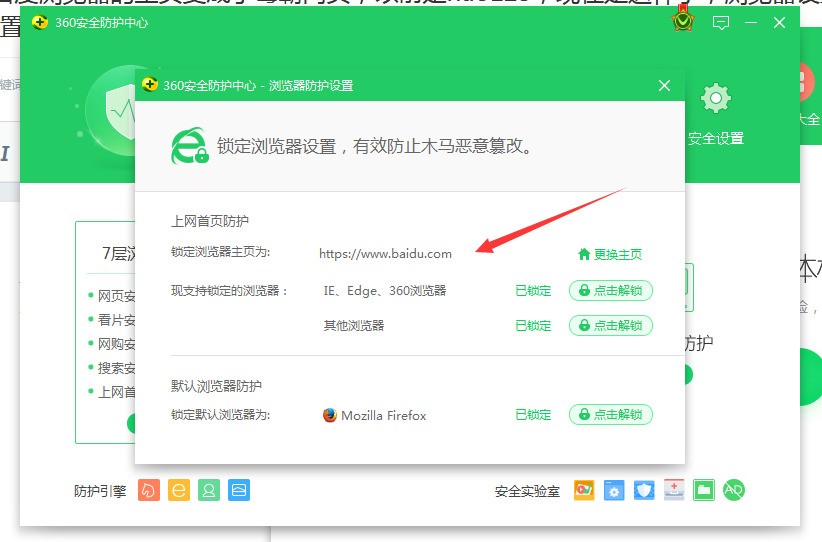Click the 360 logo in dialog title bar
The width and height of the screenshot is (822, 542).
click(x=150, y=85)
